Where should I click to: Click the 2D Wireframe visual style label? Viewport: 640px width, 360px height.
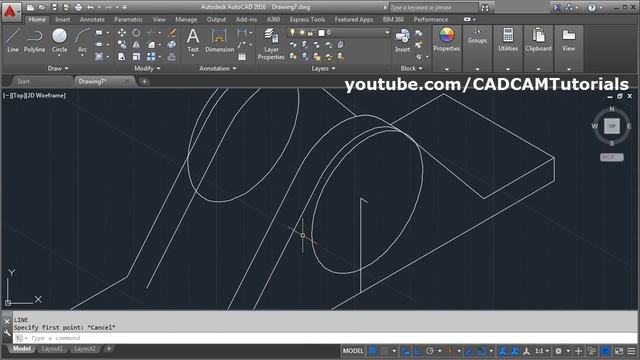pyautogui.click(x=47, y=96)
